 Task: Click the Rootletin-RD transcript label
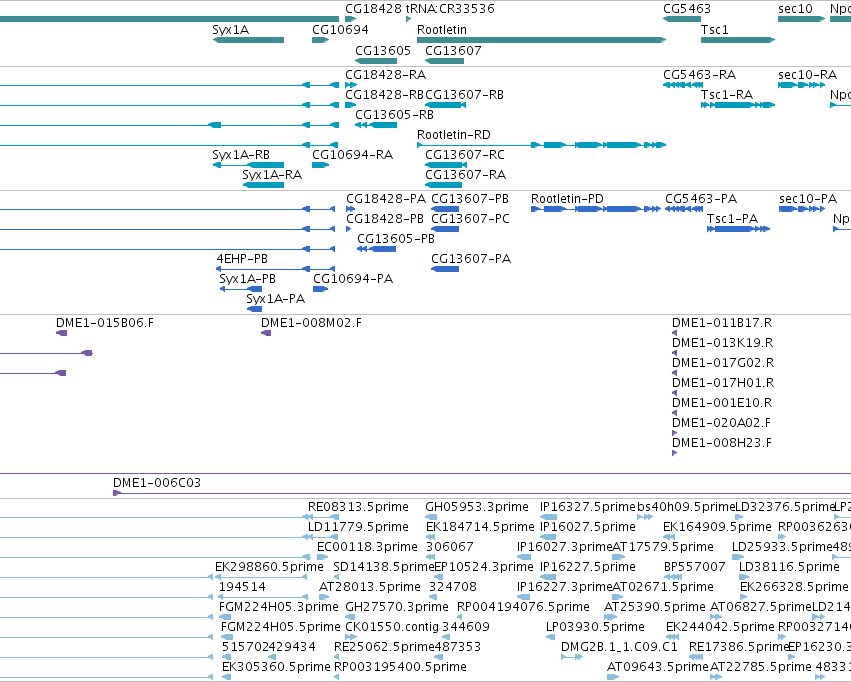tap(454, 135)
